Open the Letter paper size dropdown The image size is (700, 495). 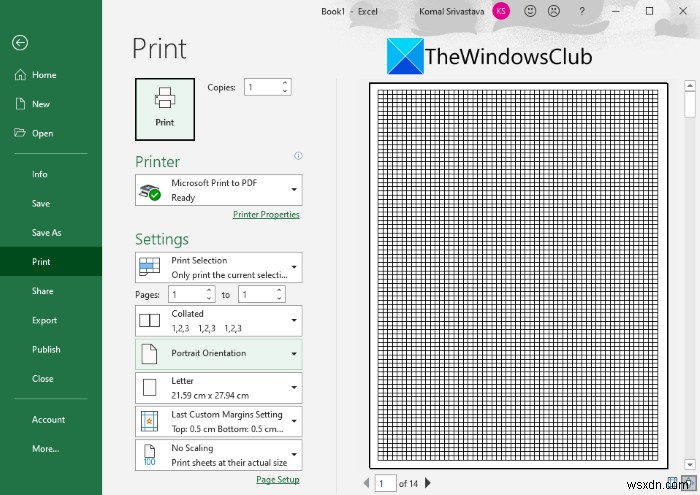(219, 388)
